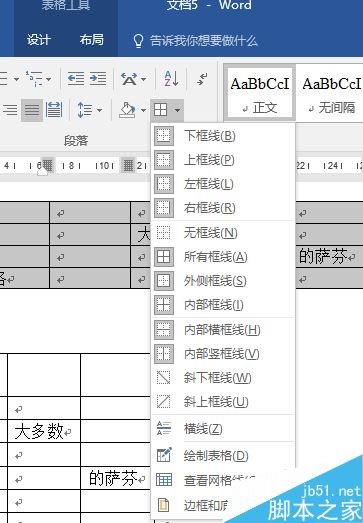Screen dimensions: 363x523
Task: Click 的萨芬 cell in the shaded table
Action: pyautogui.click(x=329, y=257)
